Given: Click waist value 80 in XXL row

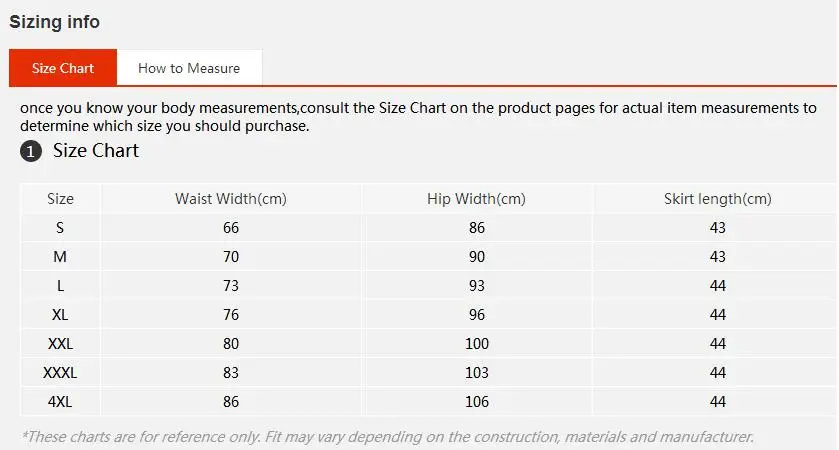Looking at the screenshot, I should coord(231,344).
